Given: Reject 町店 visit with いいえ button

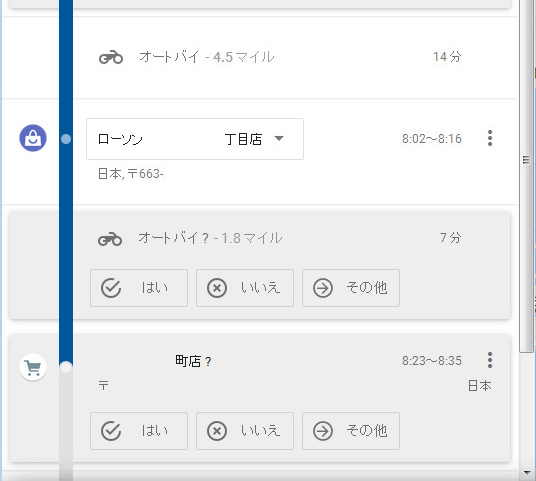Looking at the screenshot, I should point(245,431).
